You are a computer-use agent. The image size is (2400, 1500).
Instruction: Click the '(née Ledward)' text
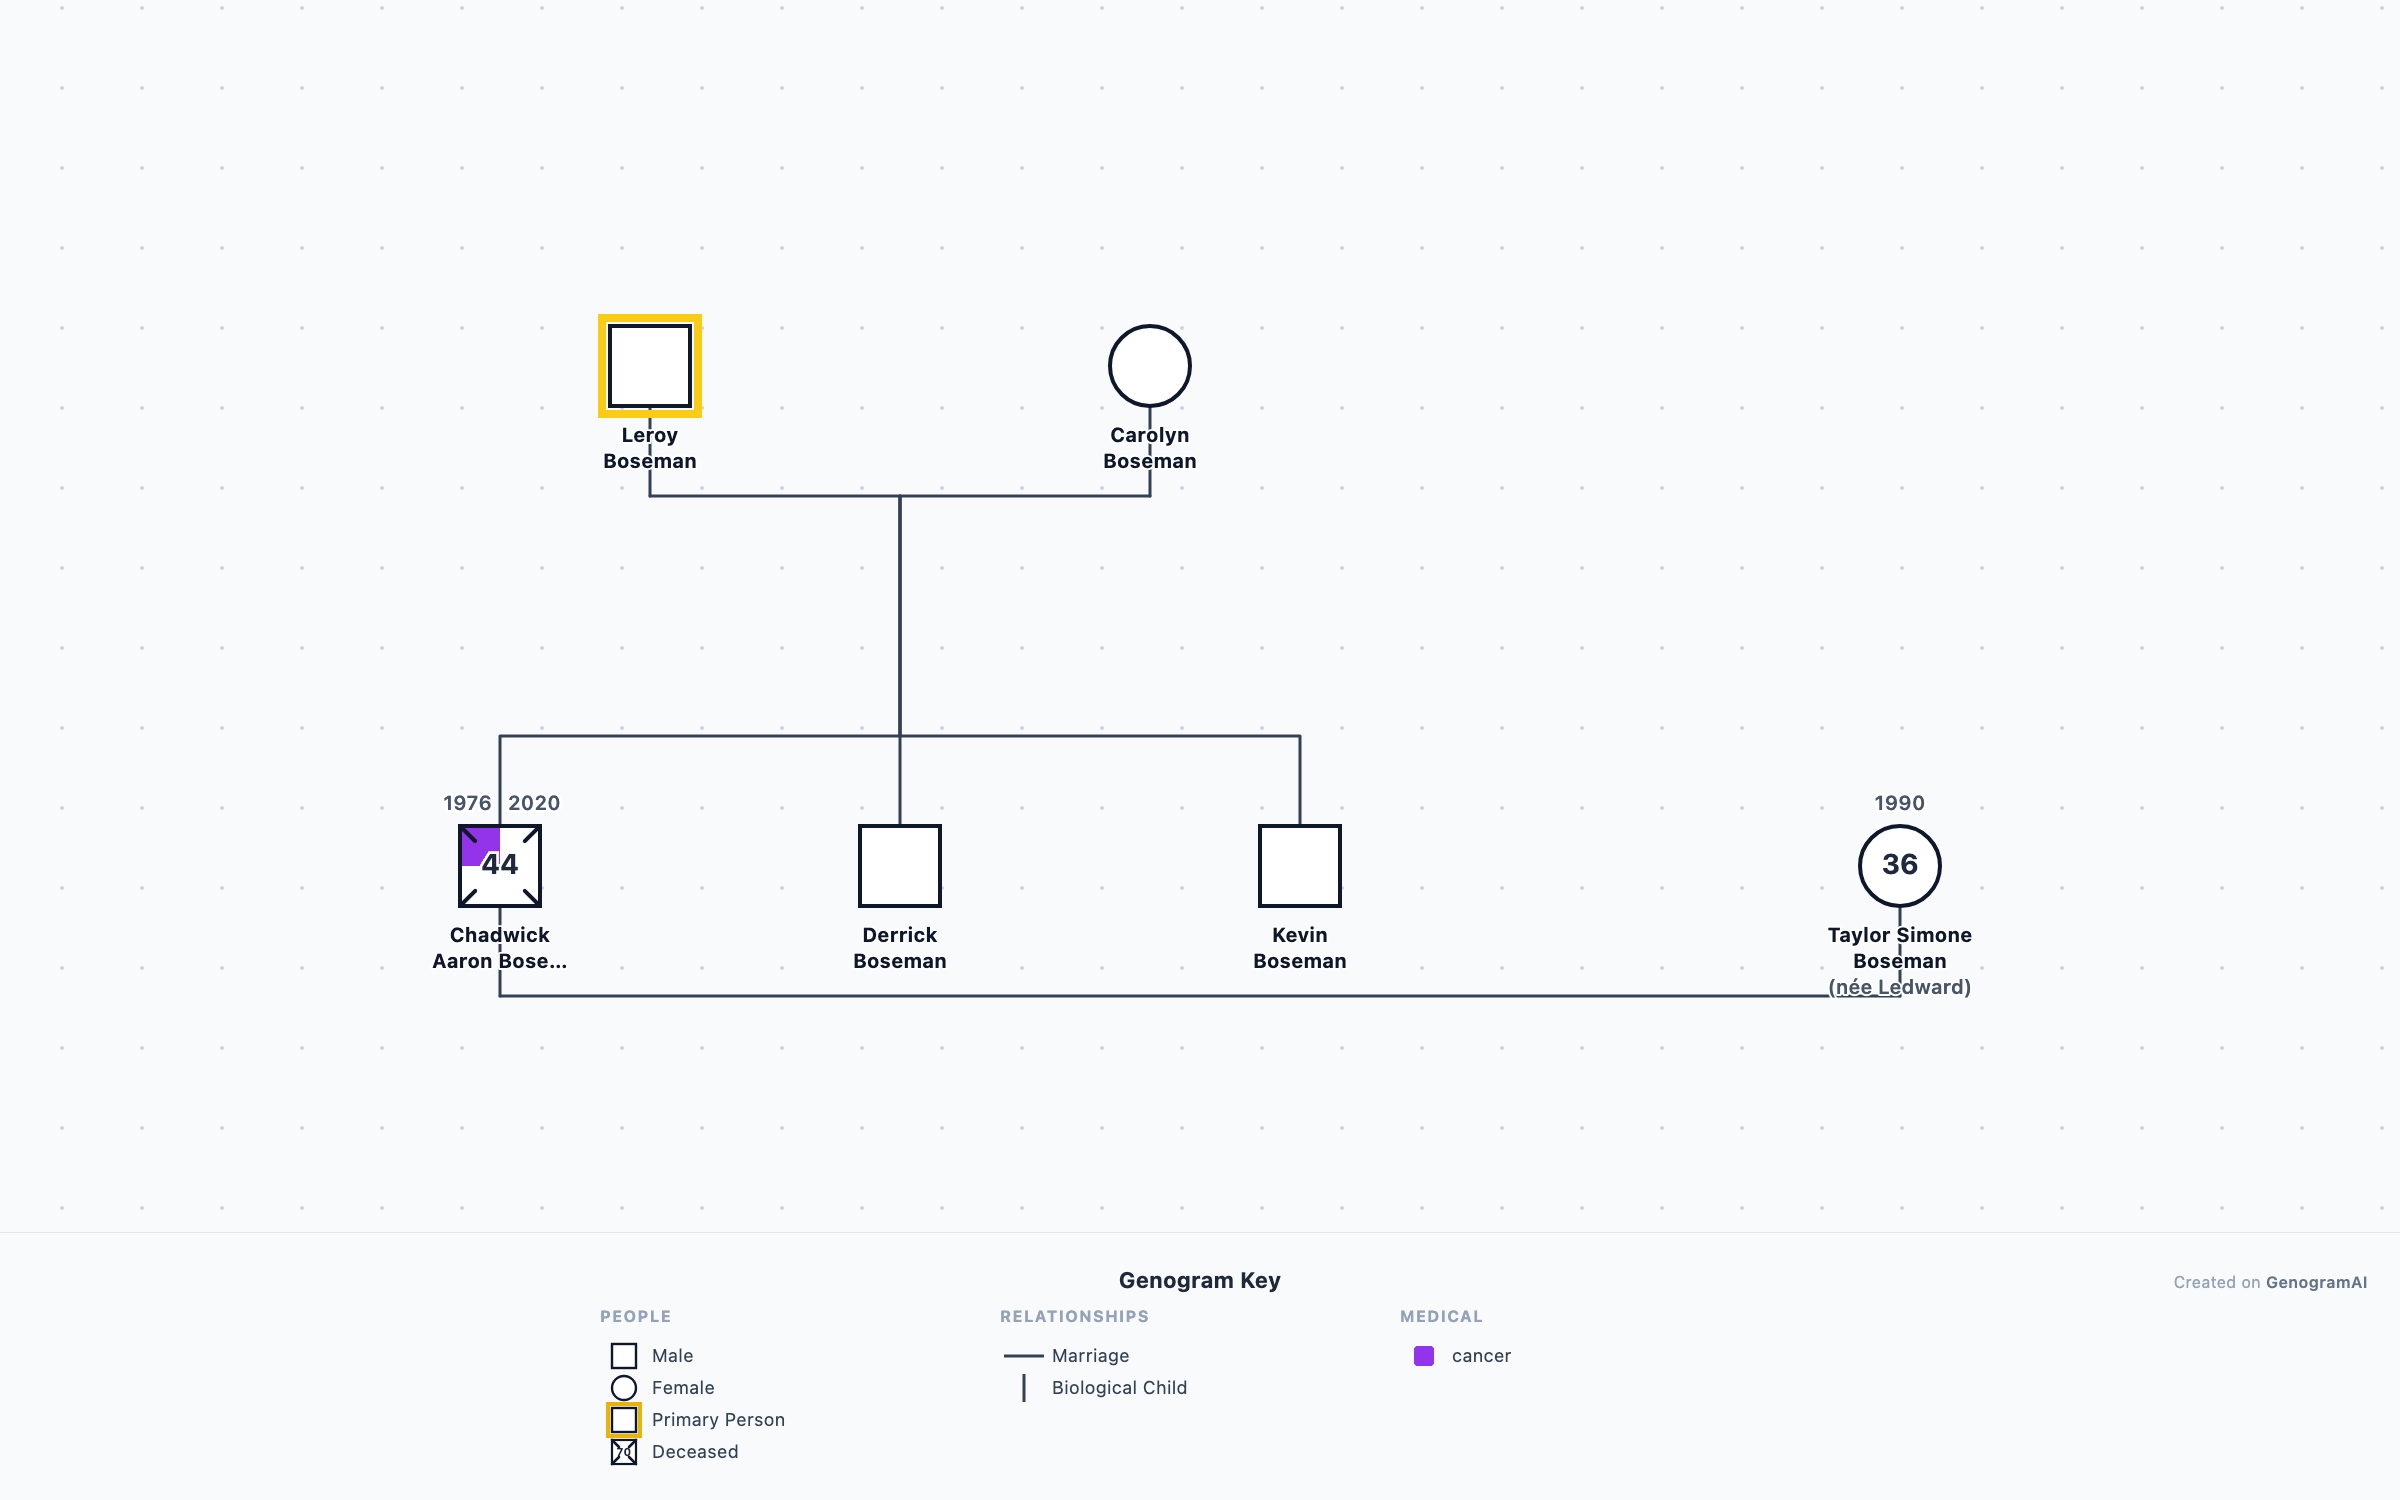(x=1900, y=987)
